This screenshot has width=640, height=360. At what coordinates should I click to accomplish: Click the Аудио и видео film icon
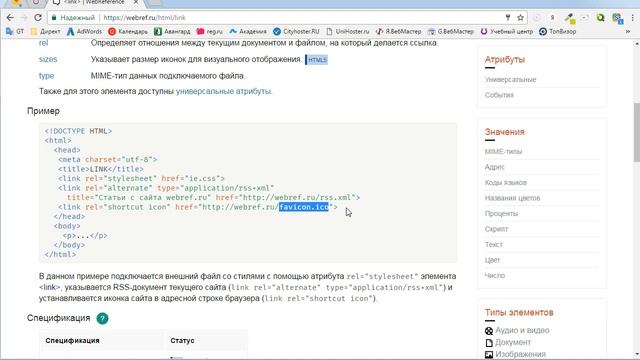click(489, 331)
